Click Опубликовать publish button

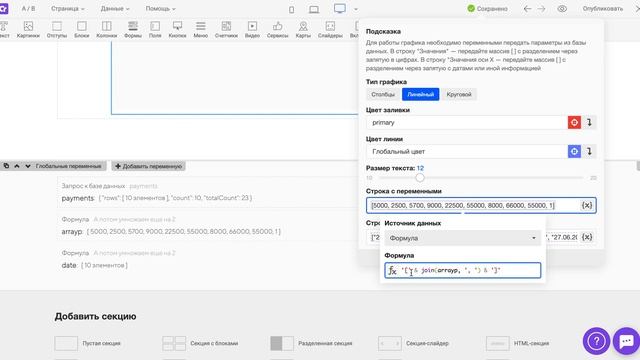(602, 9)
